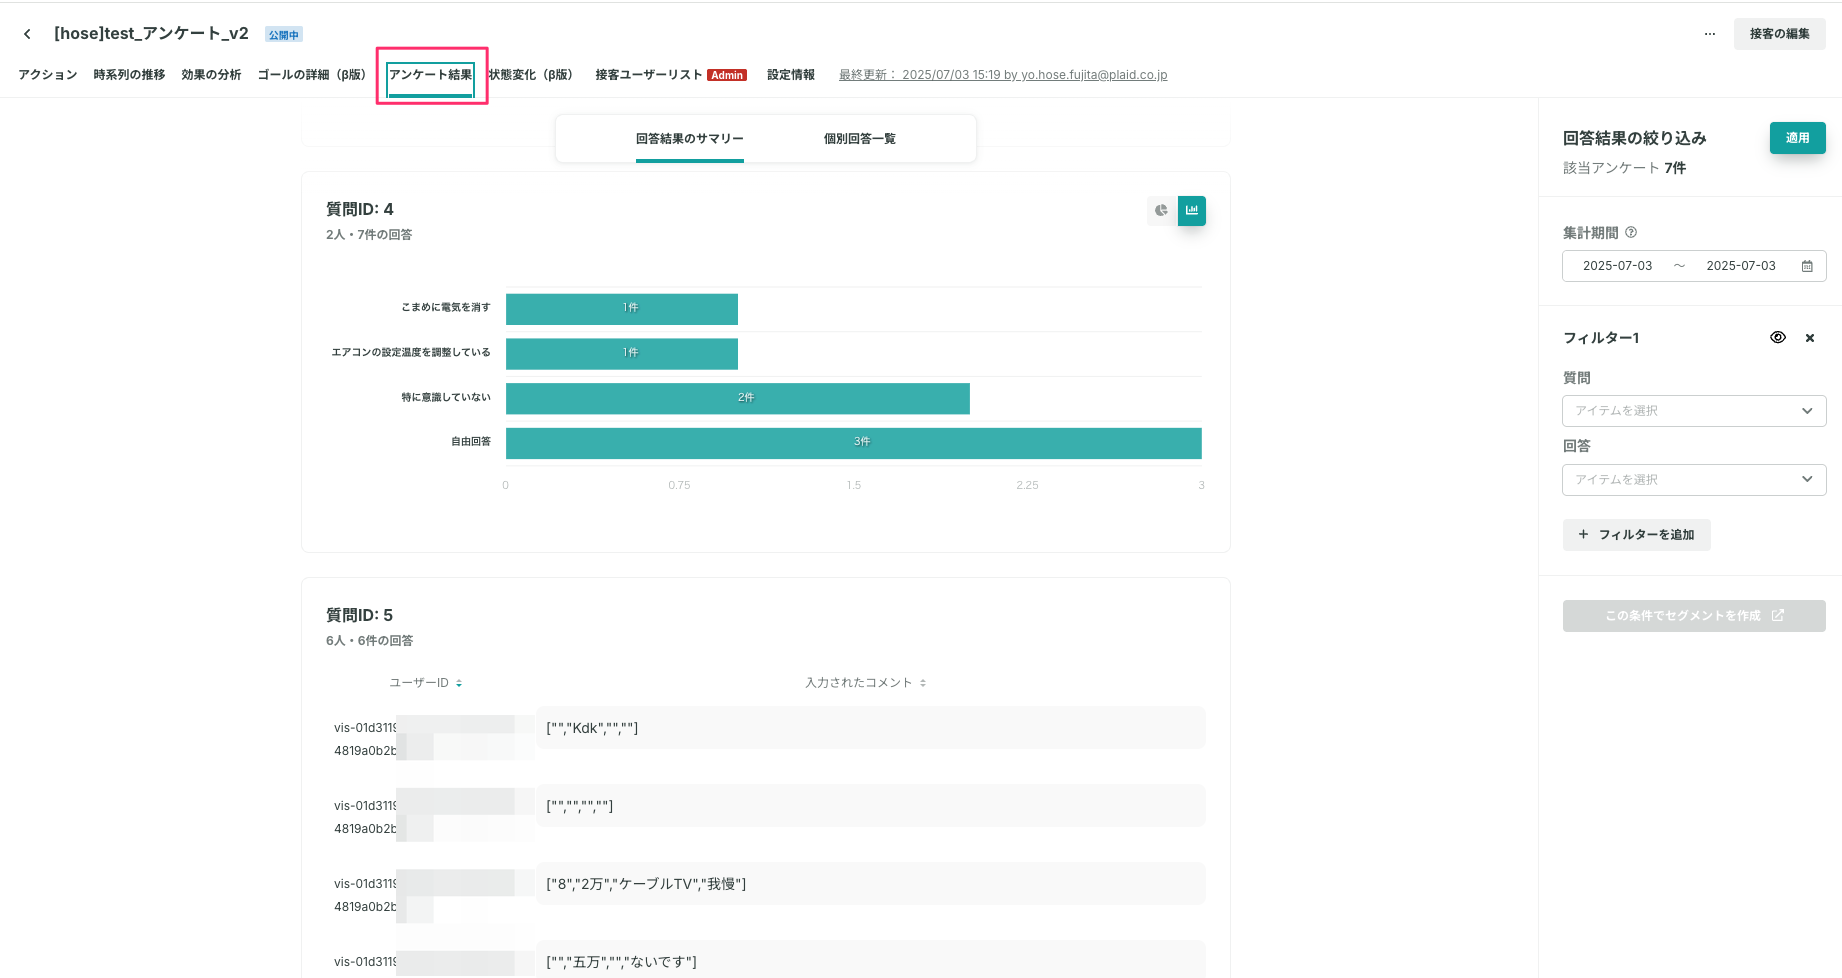Screen dimensions: 1842x978
Task: Sort by ユーザーID column arrows
Action: [x=459, y=683]
